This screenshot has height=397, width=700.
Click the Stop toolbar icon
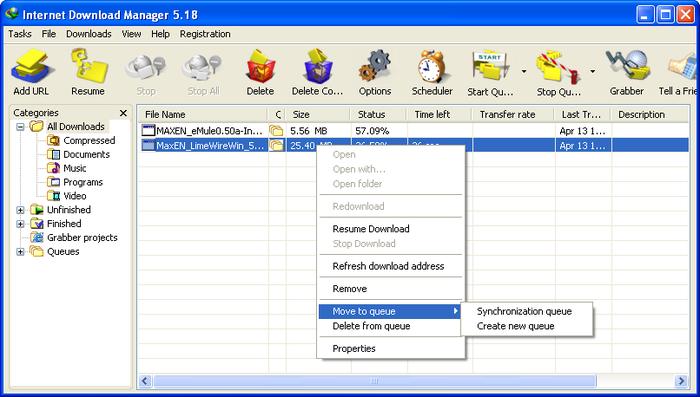[x=146, y=68]
